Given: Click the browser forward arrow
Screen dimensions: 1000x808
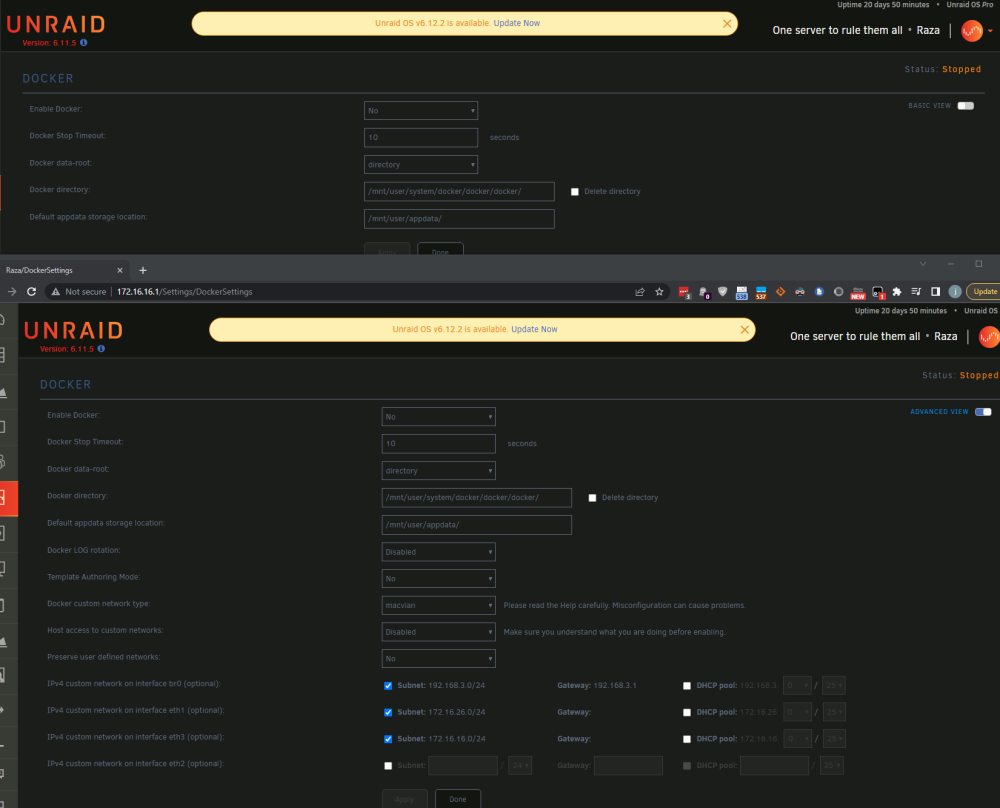Looking at the screenshot, I should (11, 291).
